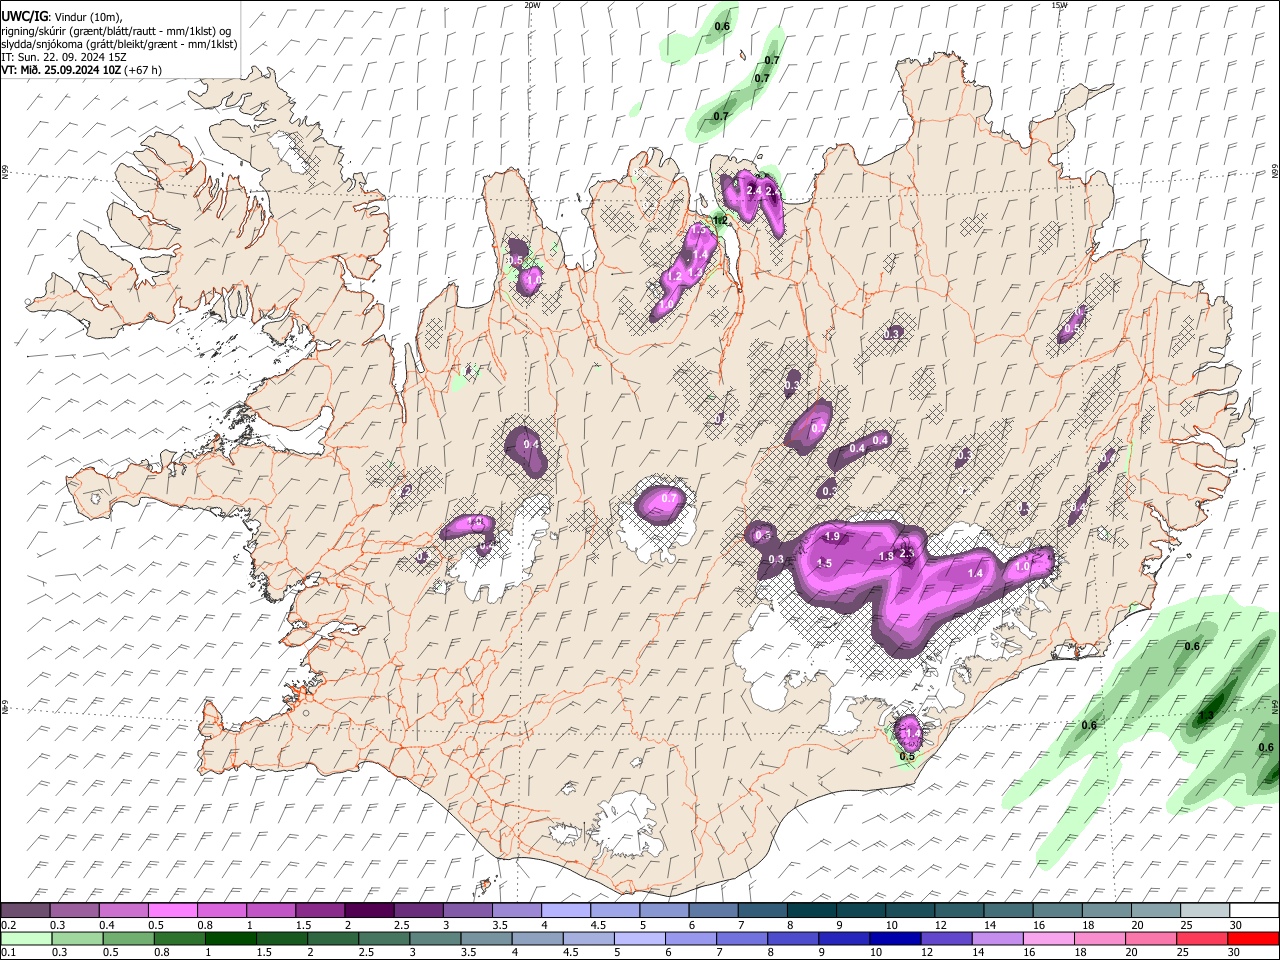1280x960 pixels.
Task: Select light pink rain swatch starting at 16
Action: [x=1049, y=938]
